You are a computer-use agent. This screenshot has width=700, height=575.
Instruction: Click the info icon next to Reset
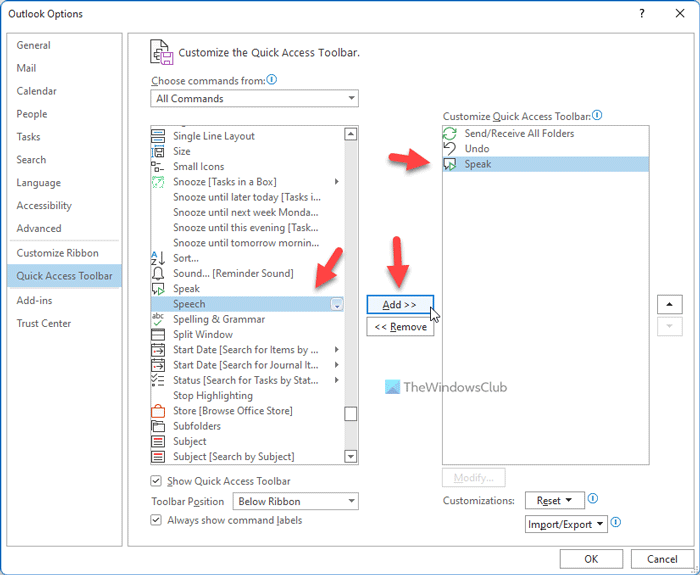tap(593, 498)
